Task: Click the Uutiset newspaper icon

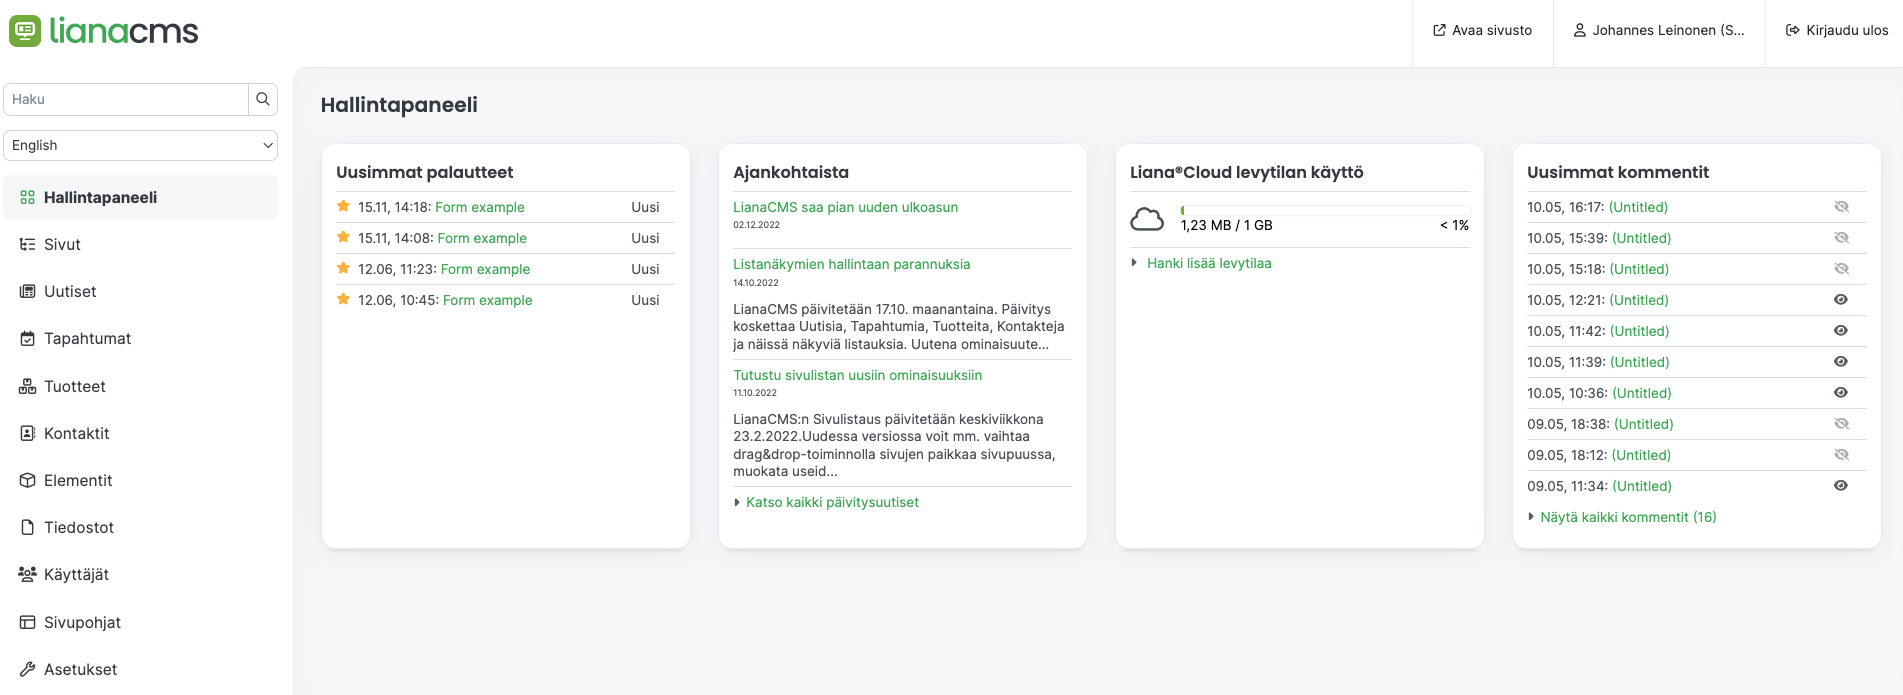Action: [x=28, y=291]
